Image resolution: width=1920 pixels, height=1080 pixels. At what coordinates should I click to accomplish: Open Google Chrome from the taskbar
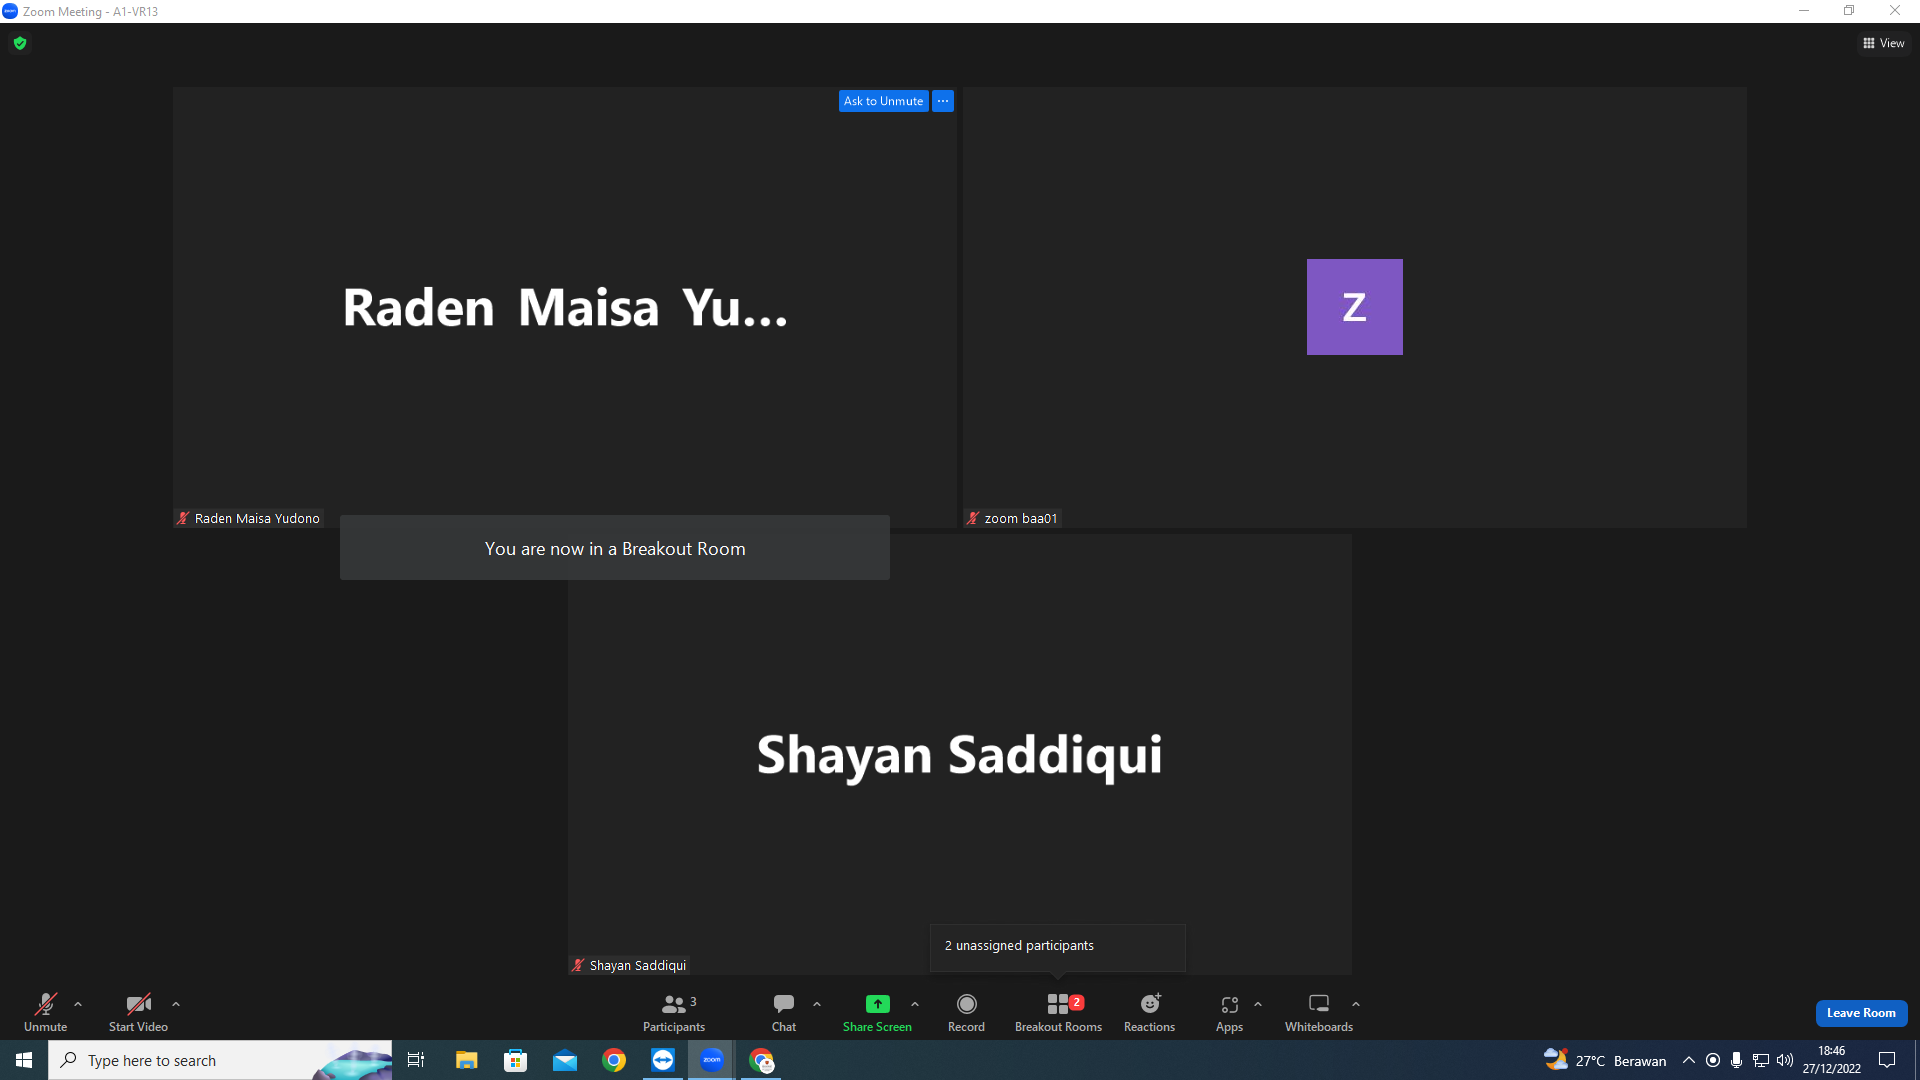pyautogui.click(x=613, y=1060)
